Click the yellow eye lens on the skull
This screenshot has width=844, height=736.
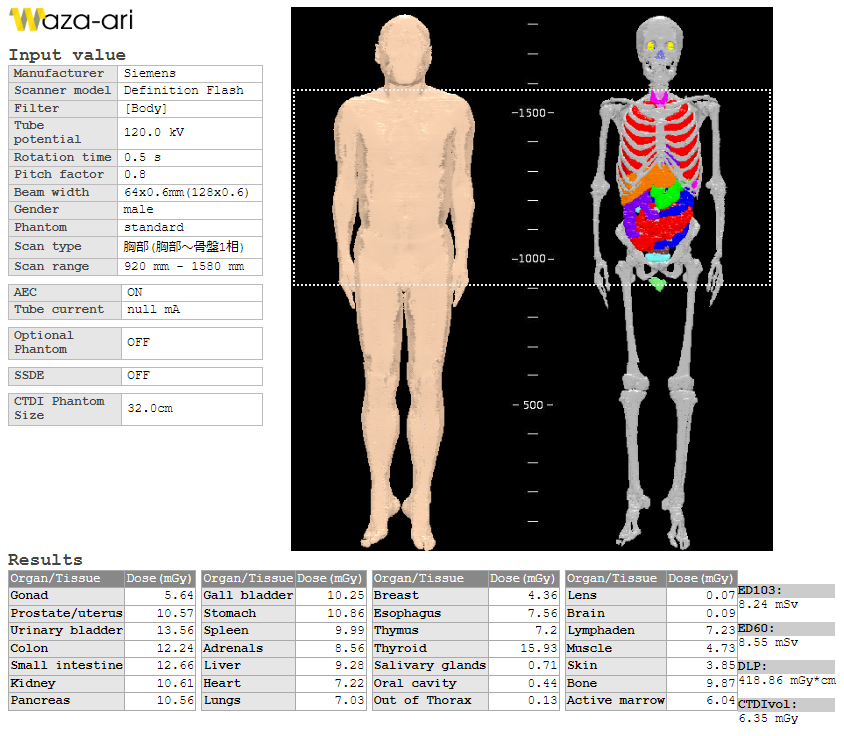(x=651, y=45)
